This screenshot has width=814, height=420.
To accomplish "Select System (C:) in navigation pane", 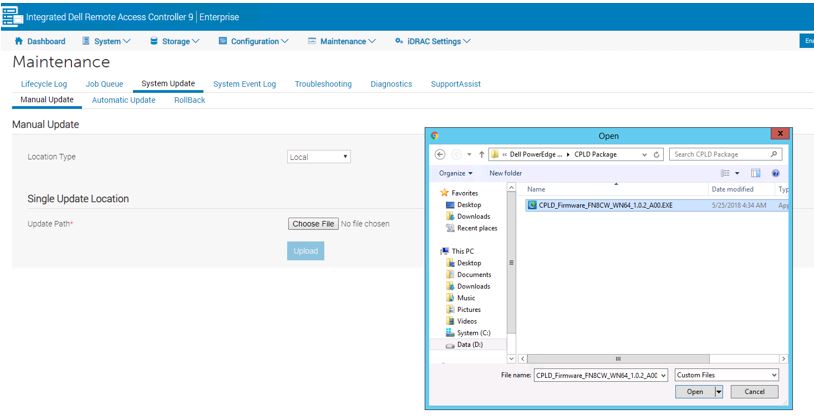I will click(x=474, y=333).
